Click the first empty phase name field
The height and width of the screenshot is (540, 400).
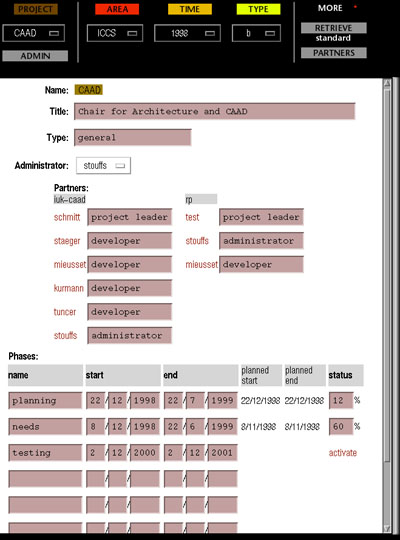[45, 479]
